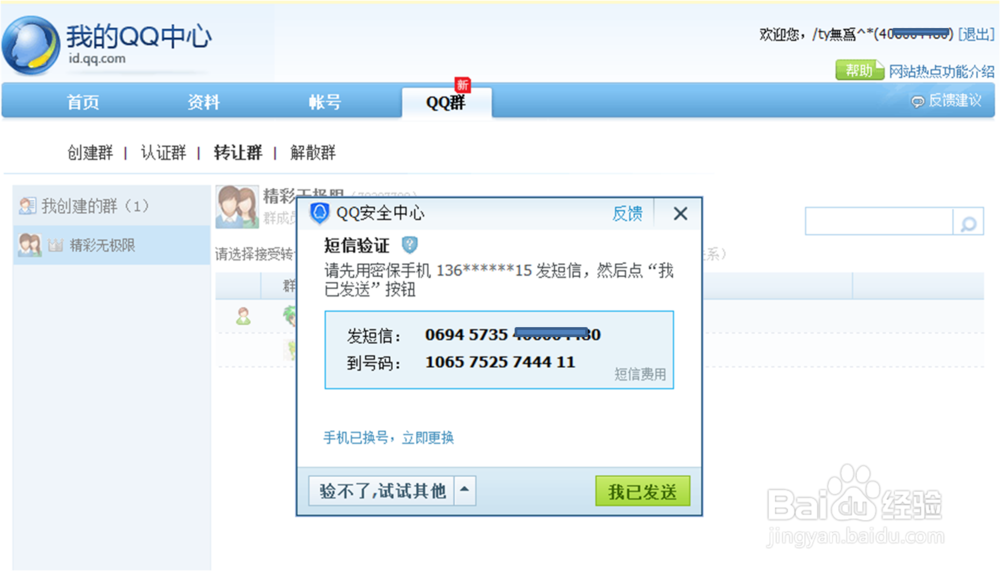Click the 短信验证 heading text

coord(357,245)
